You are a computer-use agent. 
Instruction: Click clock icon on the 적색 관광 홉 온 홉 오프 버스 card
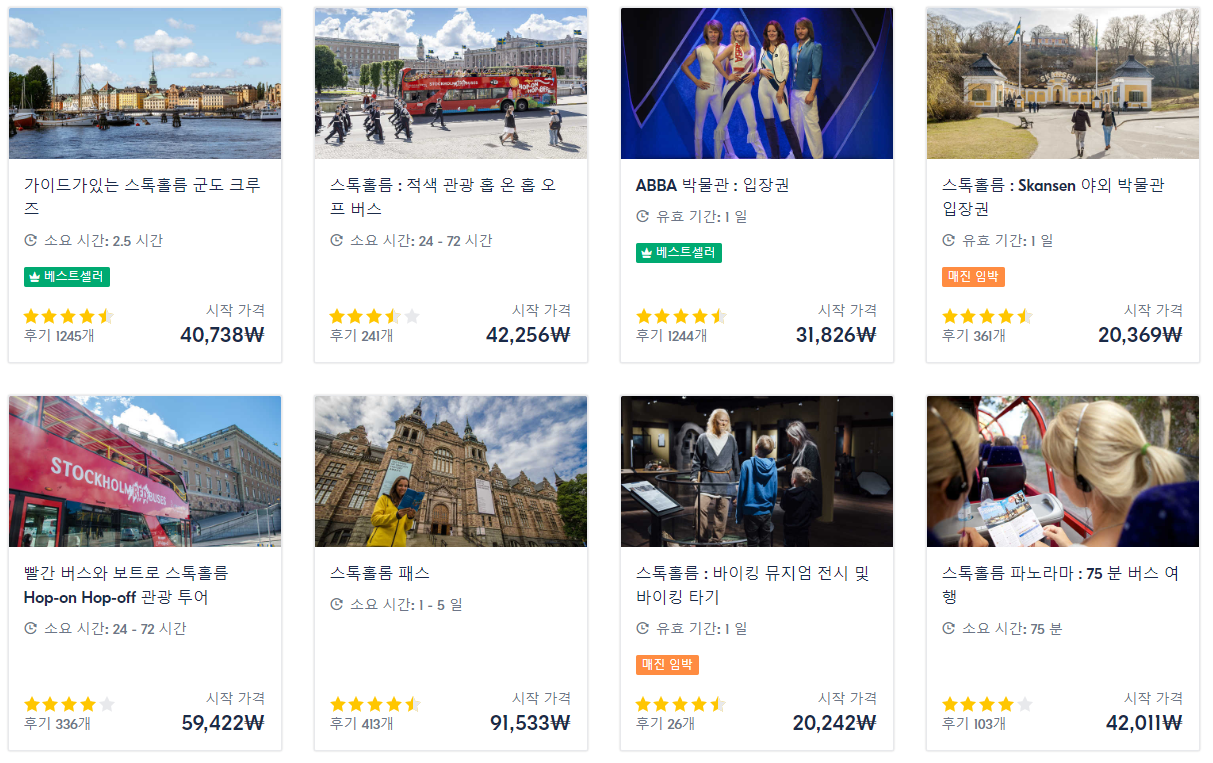coord(336,240)
